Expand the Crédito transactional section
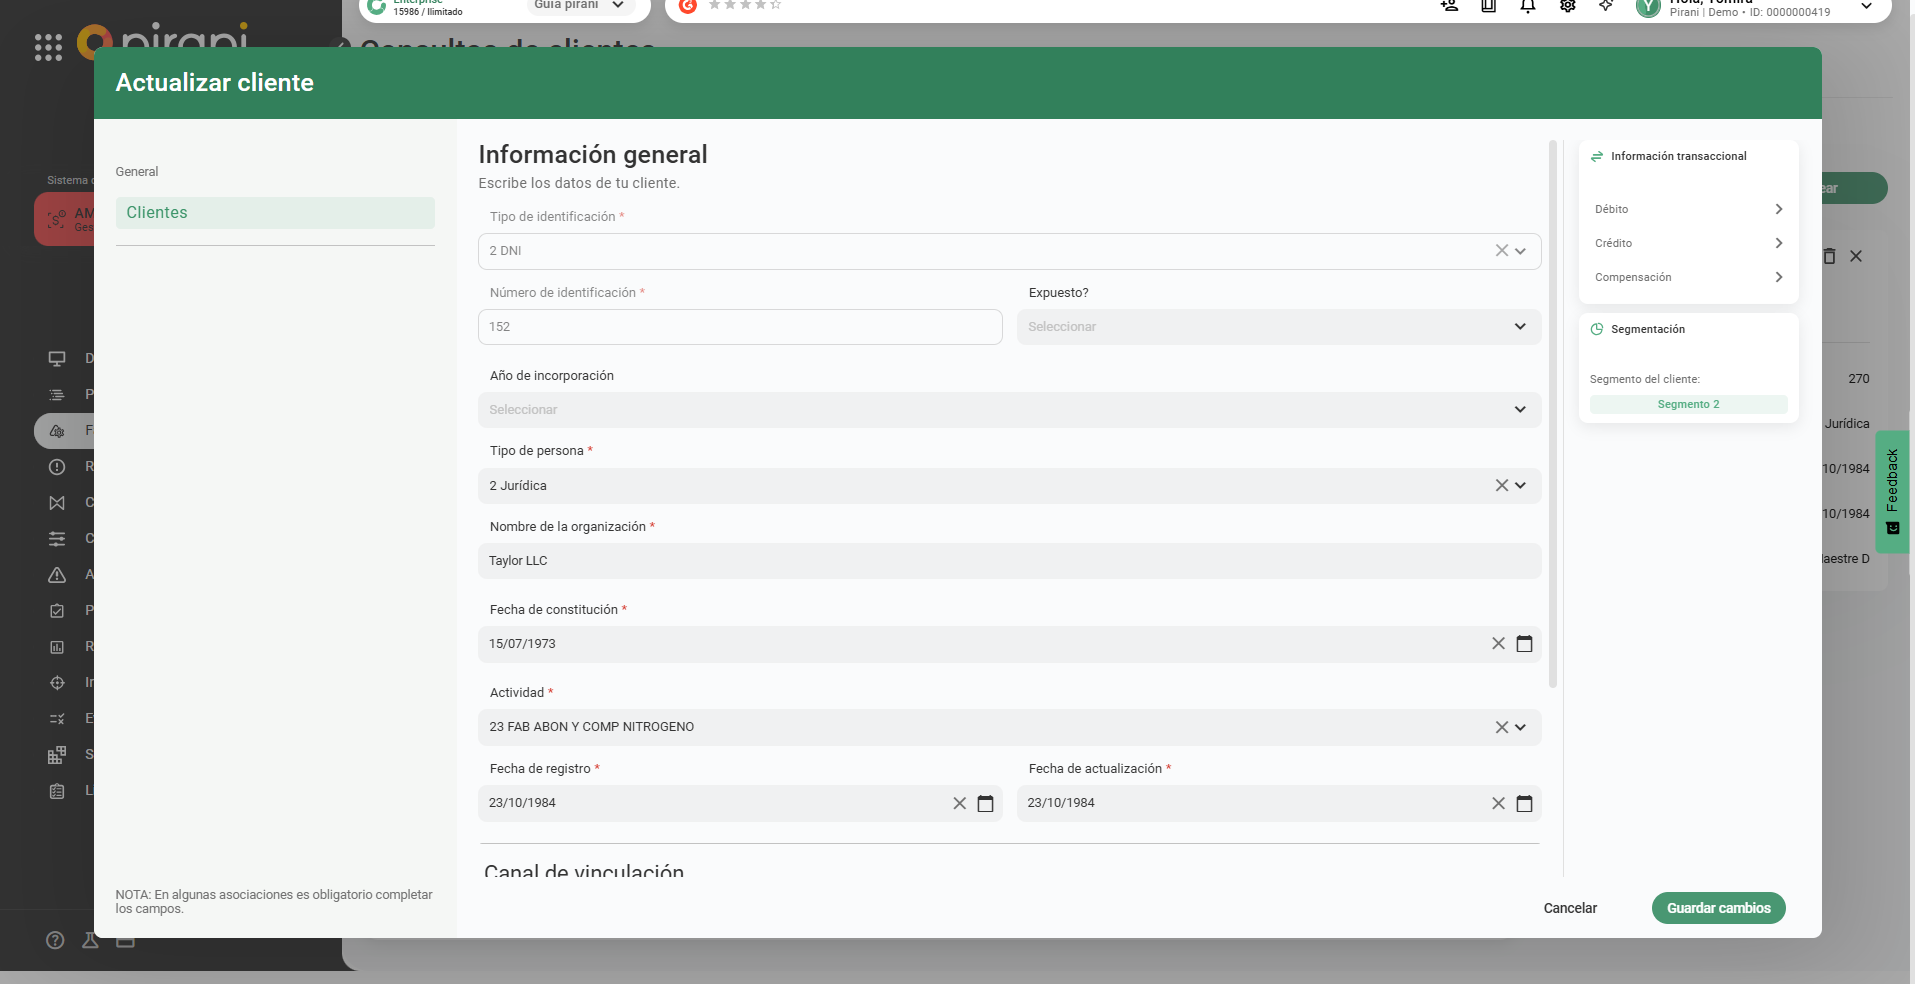Image resolution: width=1915 pixels, height=984 pixels. (x=1778, y=243)
